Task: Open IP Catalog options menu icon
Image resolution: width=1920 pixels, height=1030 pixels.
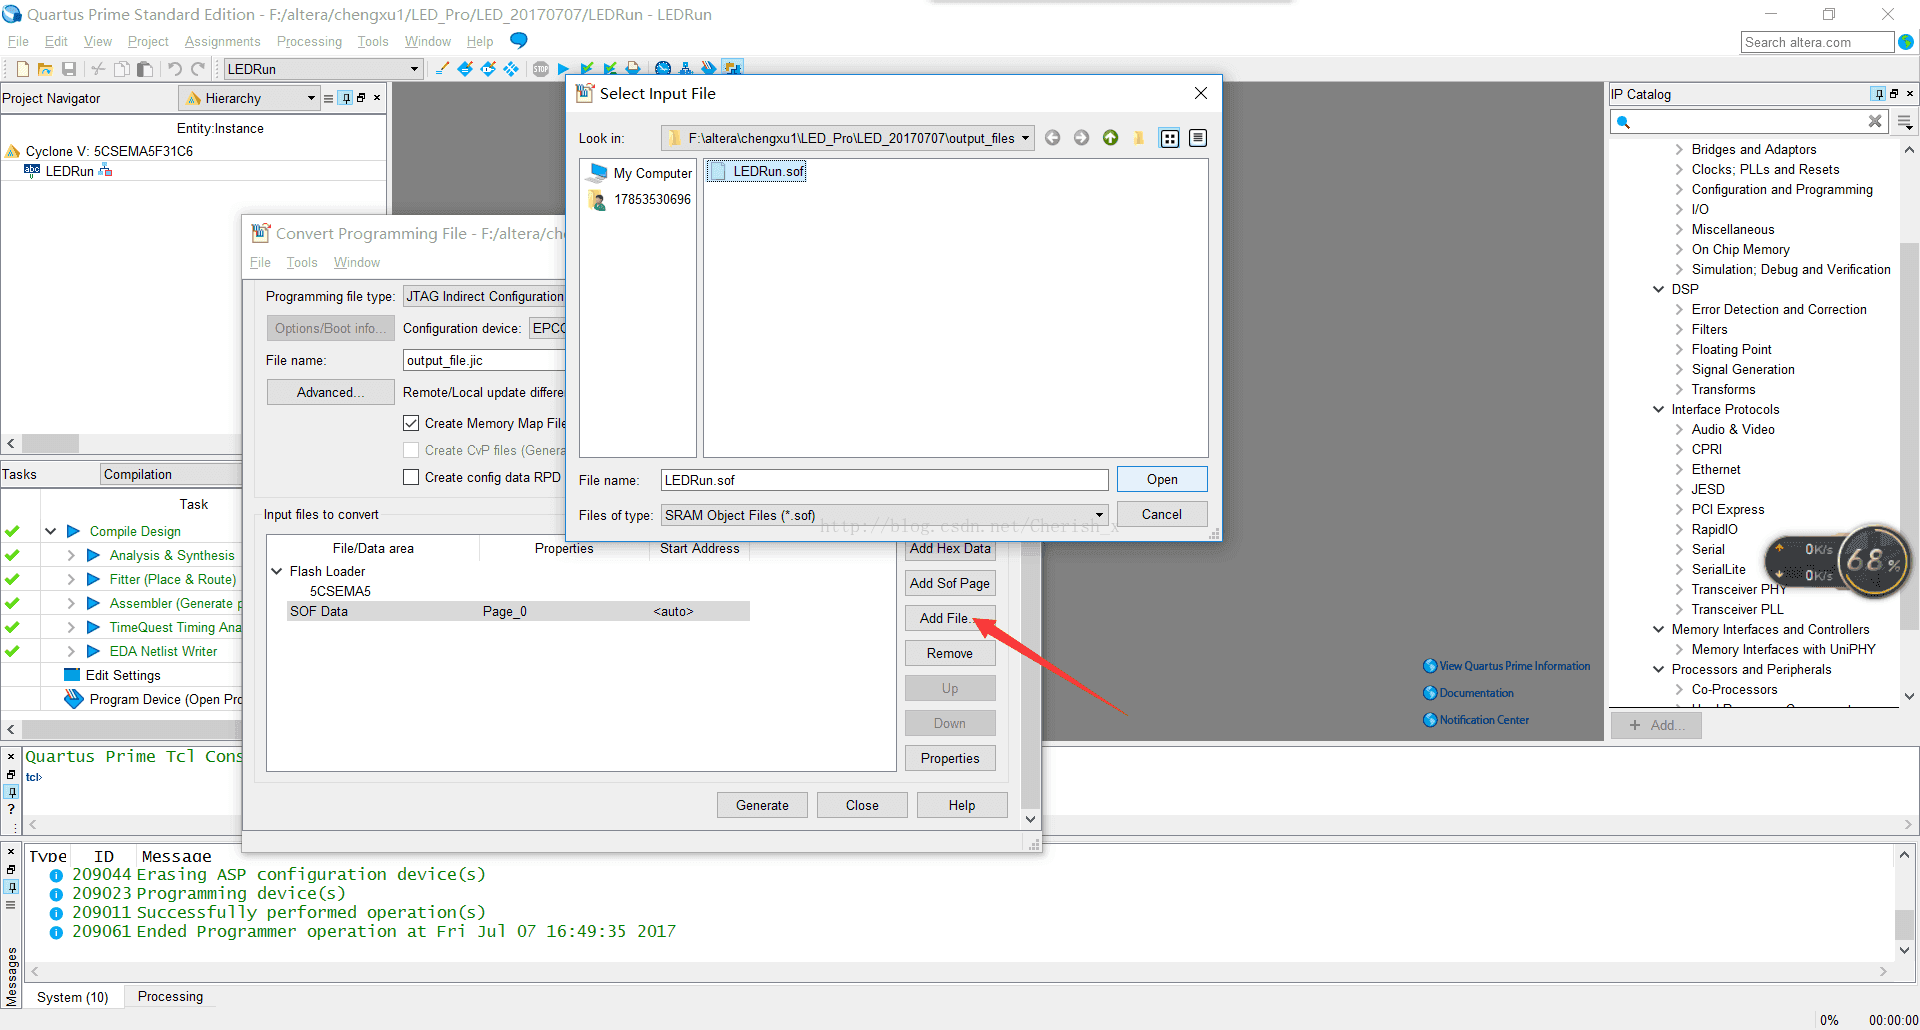Action: coord(1905,122)
